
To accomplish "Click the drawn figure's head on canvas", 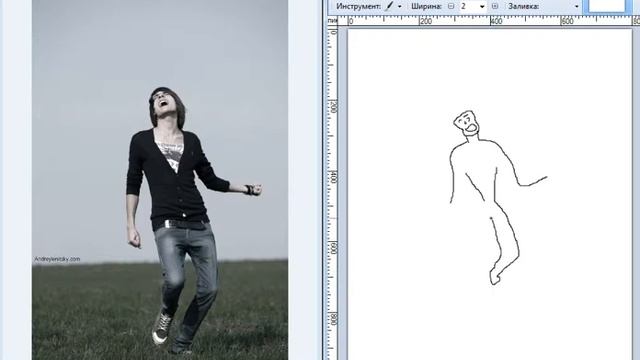I will (467, 123).
